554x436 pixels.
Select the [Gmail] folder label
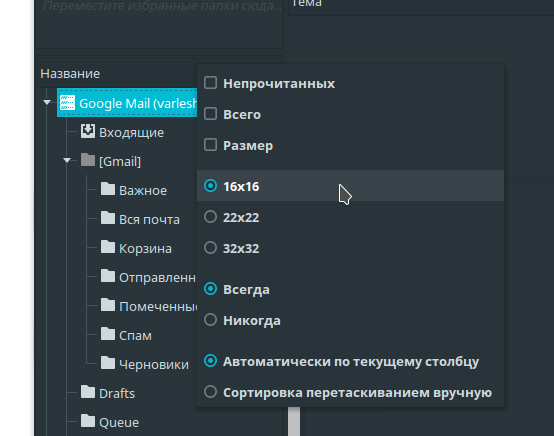pos(120,161)
